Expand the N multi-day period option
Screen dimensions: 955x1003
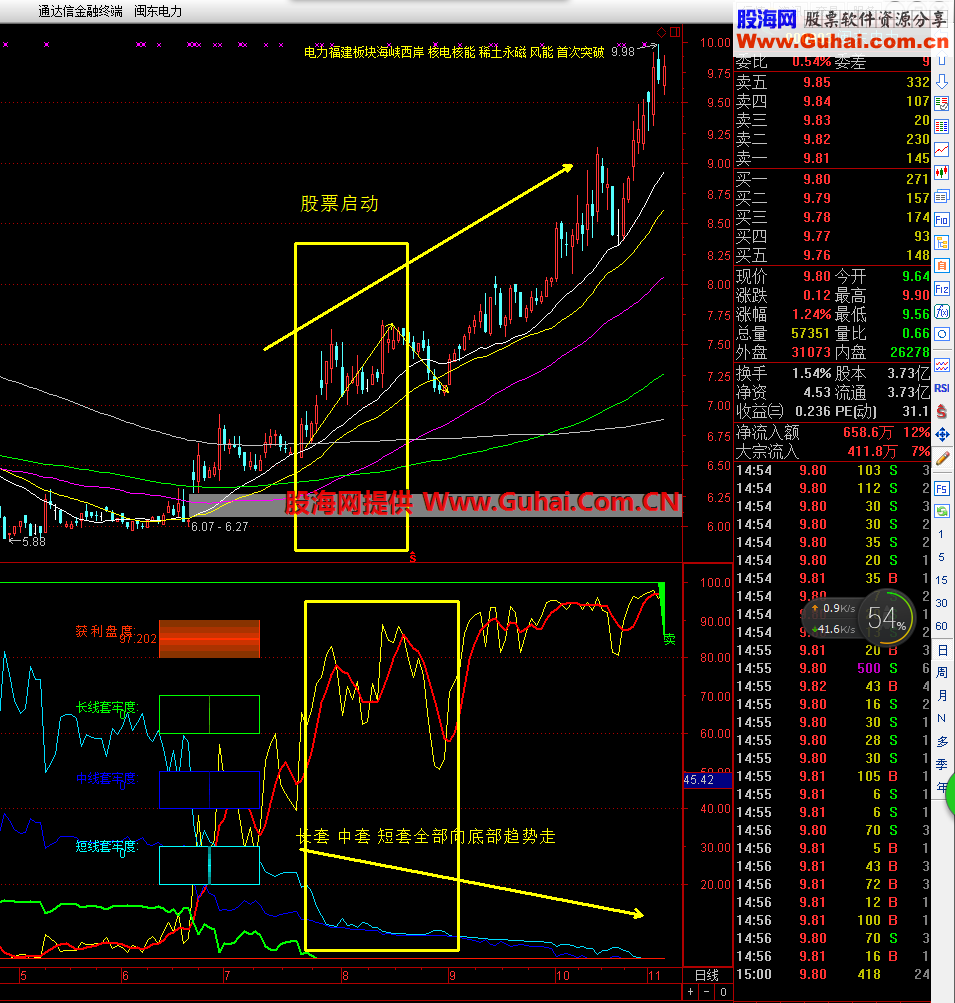point(942,718)
